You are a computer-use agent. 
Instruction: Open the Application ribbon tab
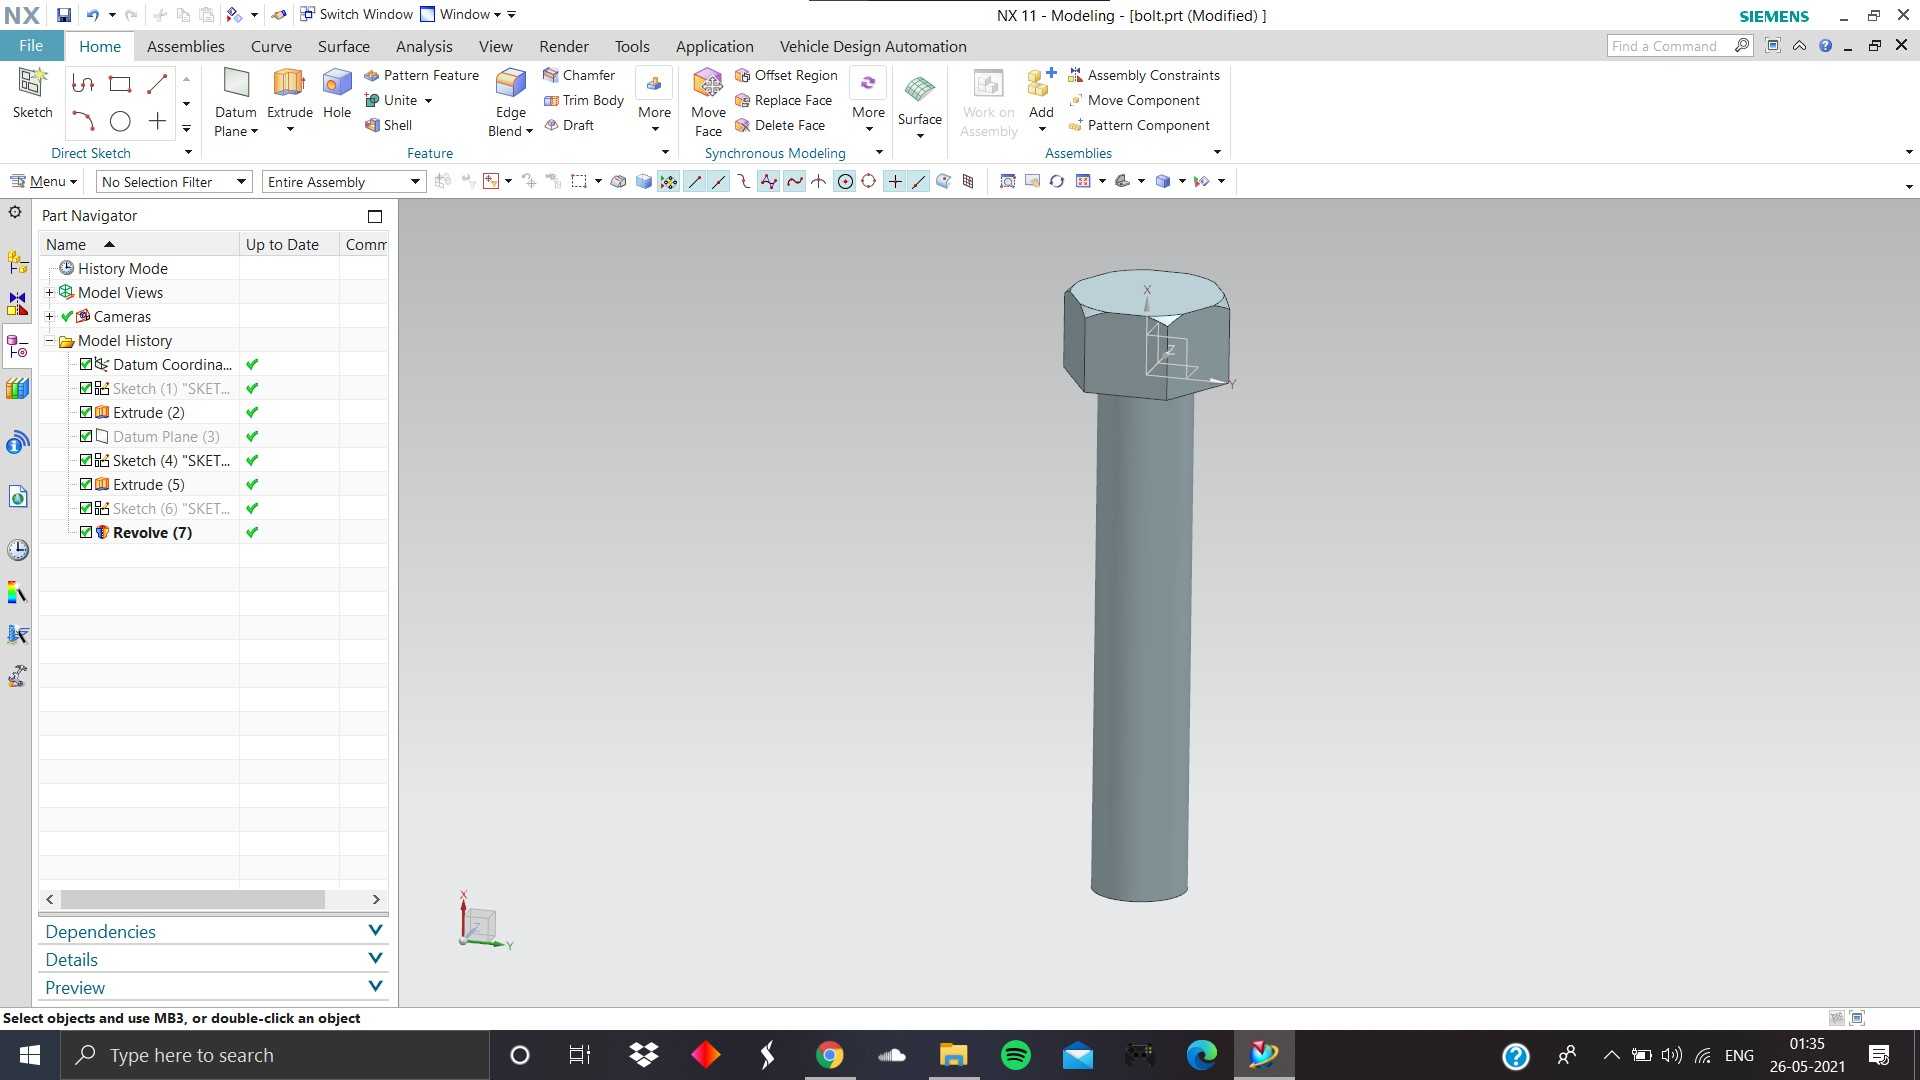[715, 46]
